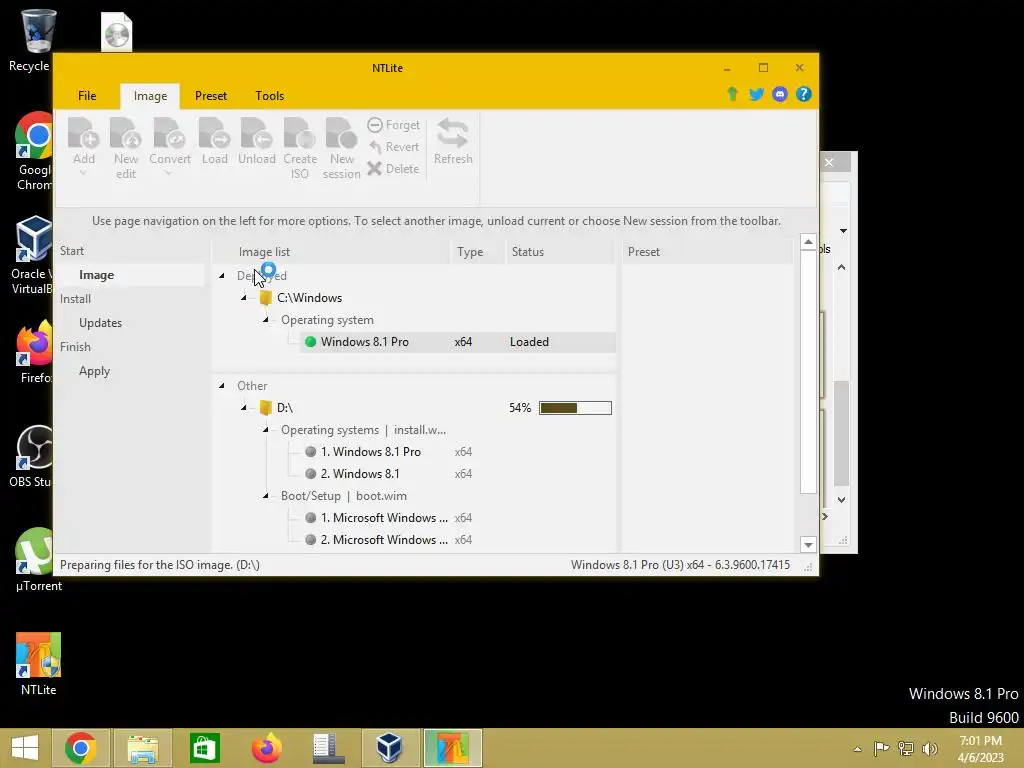Click the Delete toolbar item
This screenshot has width=1024, height=768.
click(393, 168)
